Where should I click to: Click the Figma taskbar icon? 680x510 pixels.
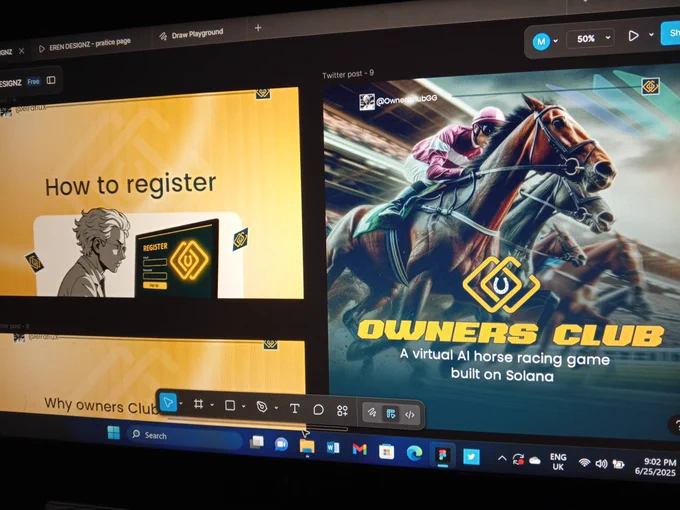[442, 455]
